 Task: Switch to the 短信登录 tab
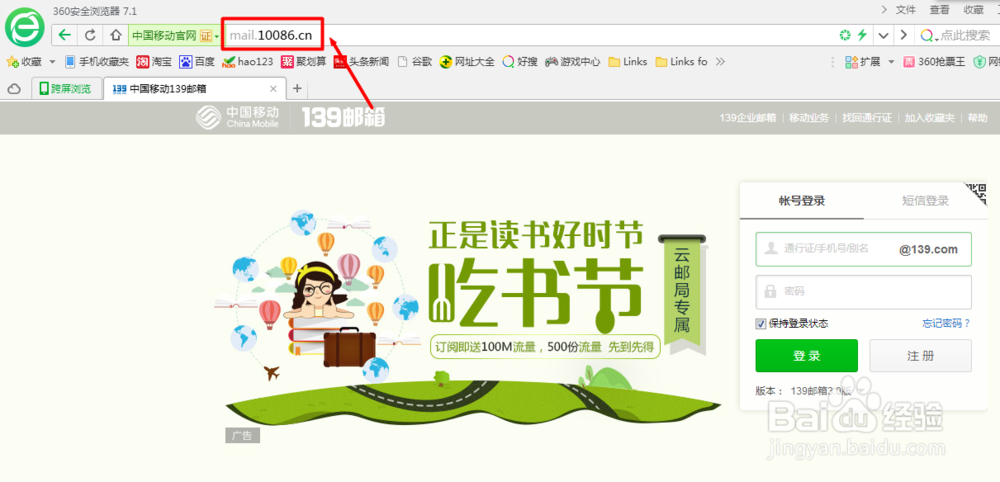tap(925, 201)
